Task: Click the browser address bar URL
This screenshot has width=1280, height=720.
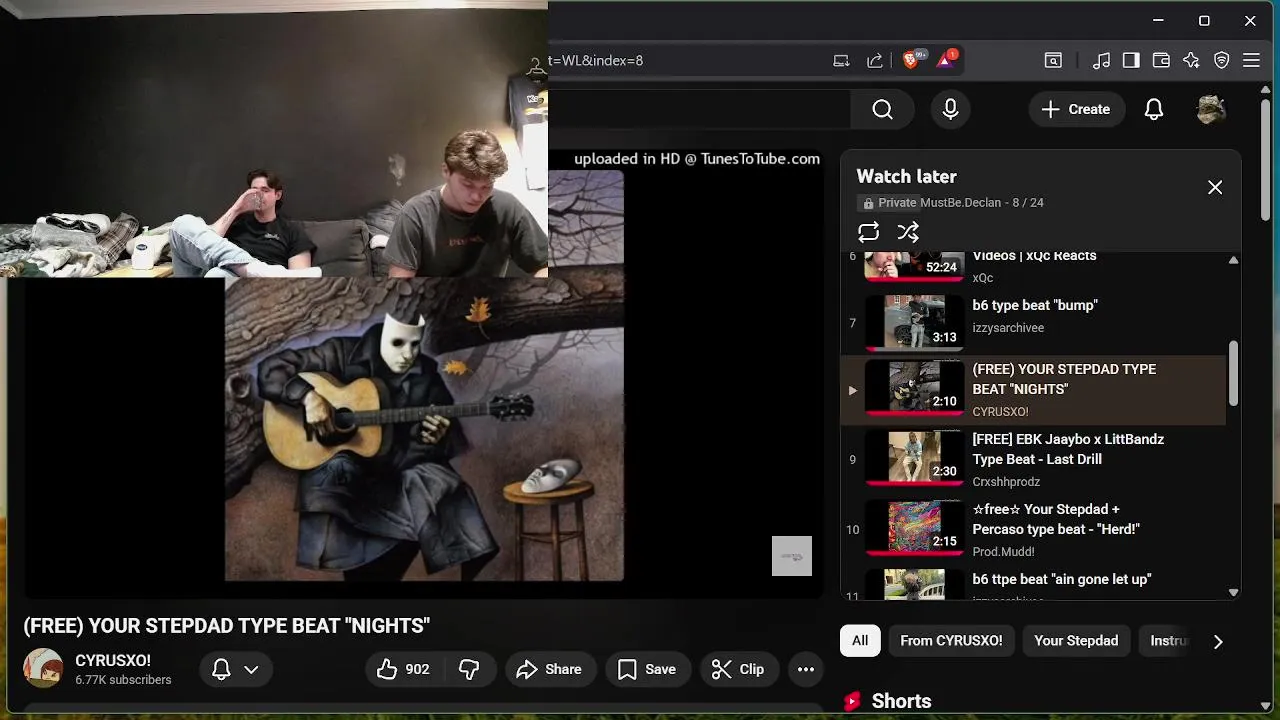Action: [596, 60]
